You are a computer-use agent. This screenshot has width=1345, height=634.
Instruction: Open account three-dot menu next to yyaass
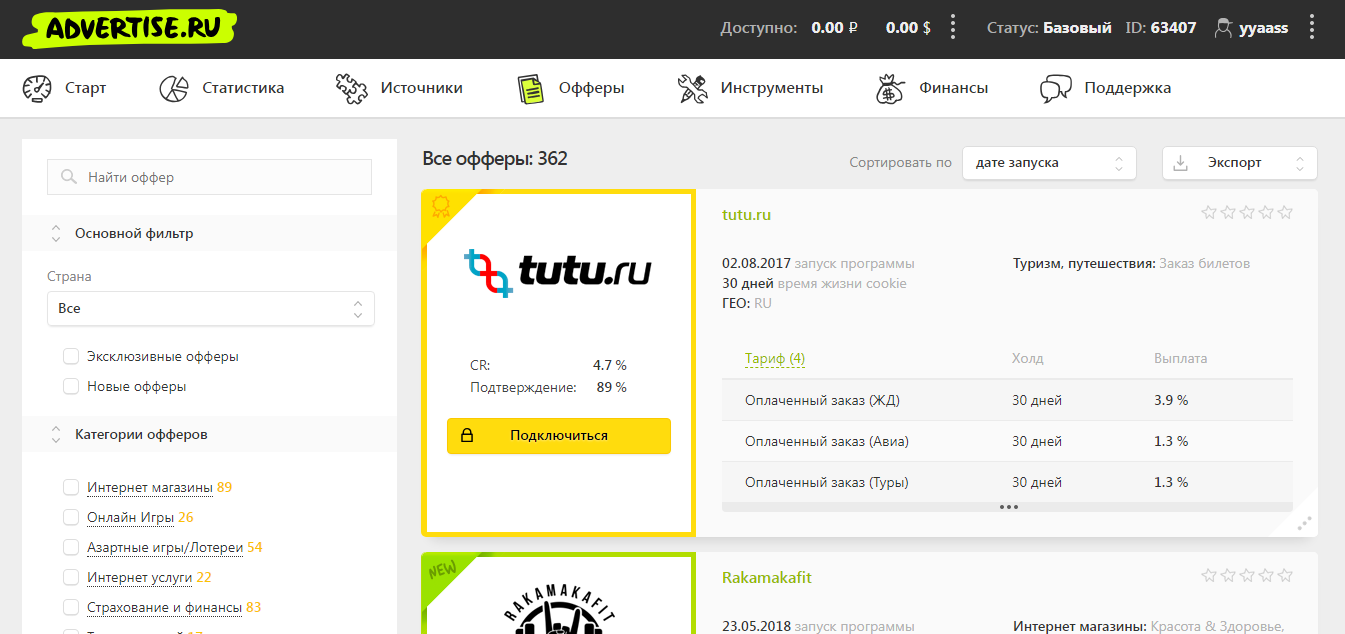[1312, 28]
